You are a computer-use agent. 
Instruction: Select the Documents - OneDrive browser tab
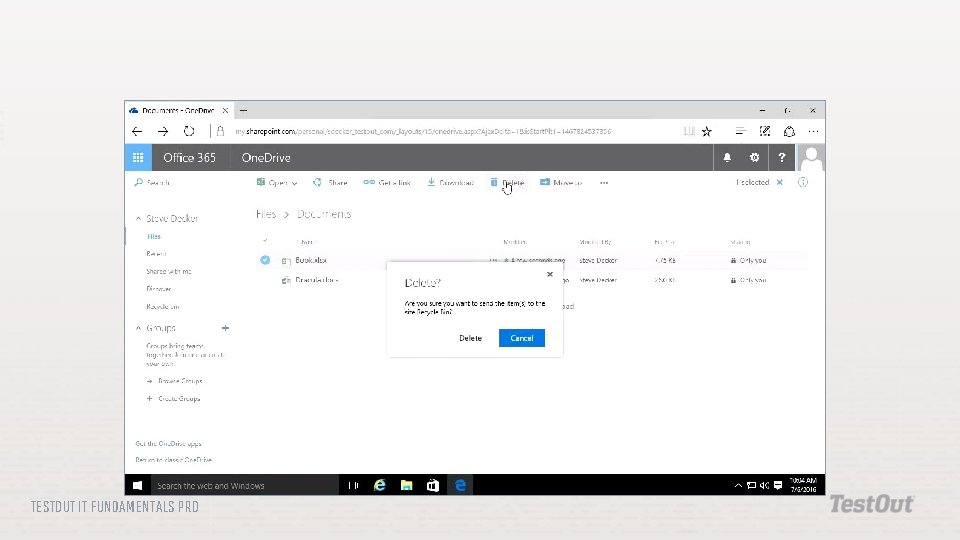pos(178,110)
